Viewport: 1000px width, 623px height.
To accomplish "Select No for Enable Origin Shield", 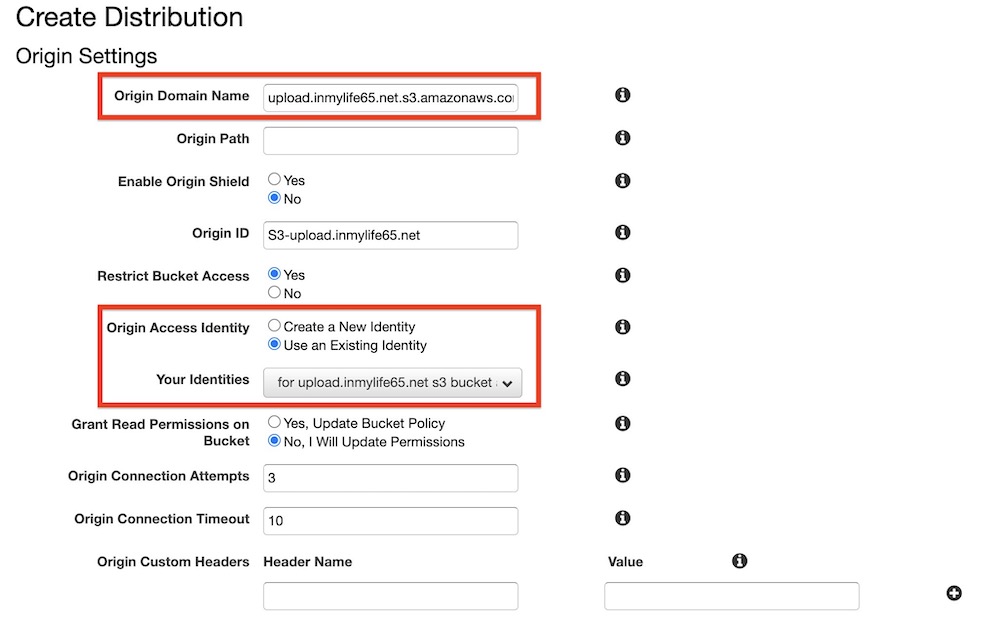I will pyautogui.click(x=274, y=198).
